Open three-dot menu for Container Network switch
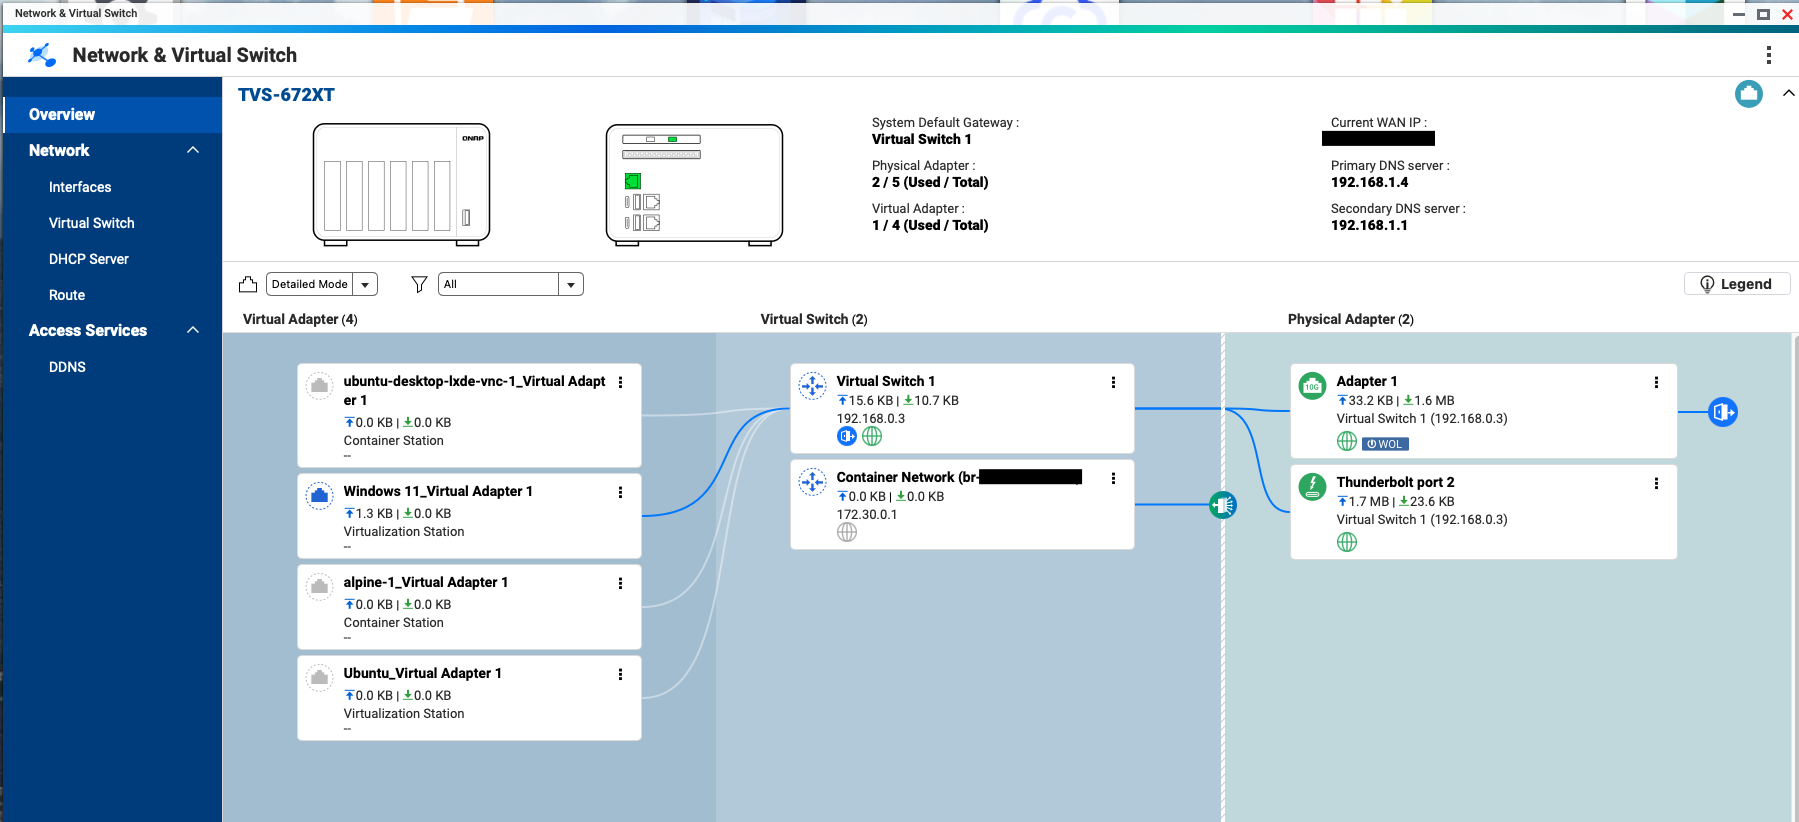Screen dimensions: 1799x822 click(1113, 479)
